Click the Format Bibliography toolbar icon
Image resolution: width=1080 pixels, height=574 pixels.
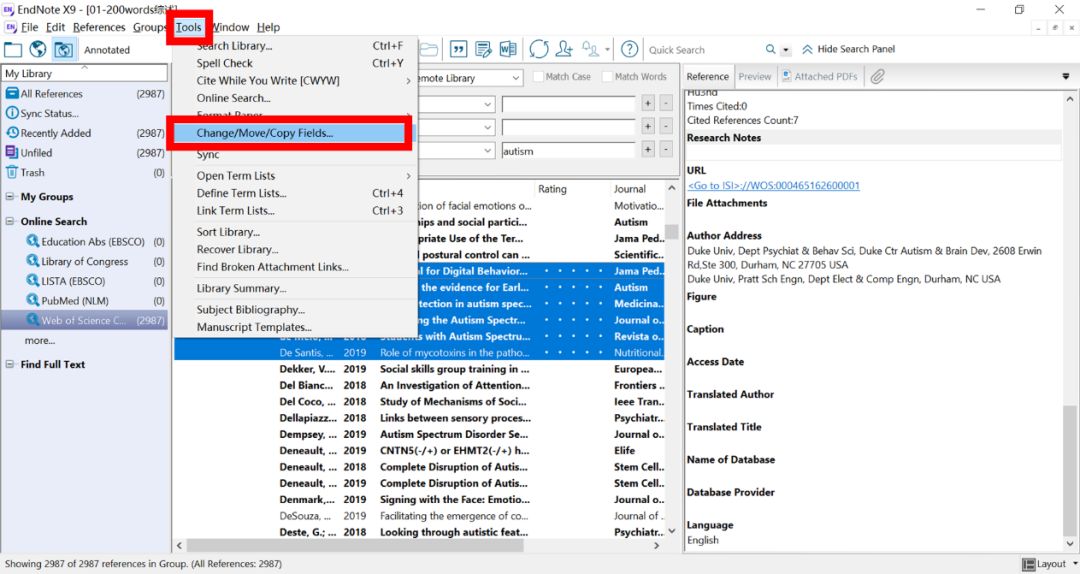pos(484,49)
